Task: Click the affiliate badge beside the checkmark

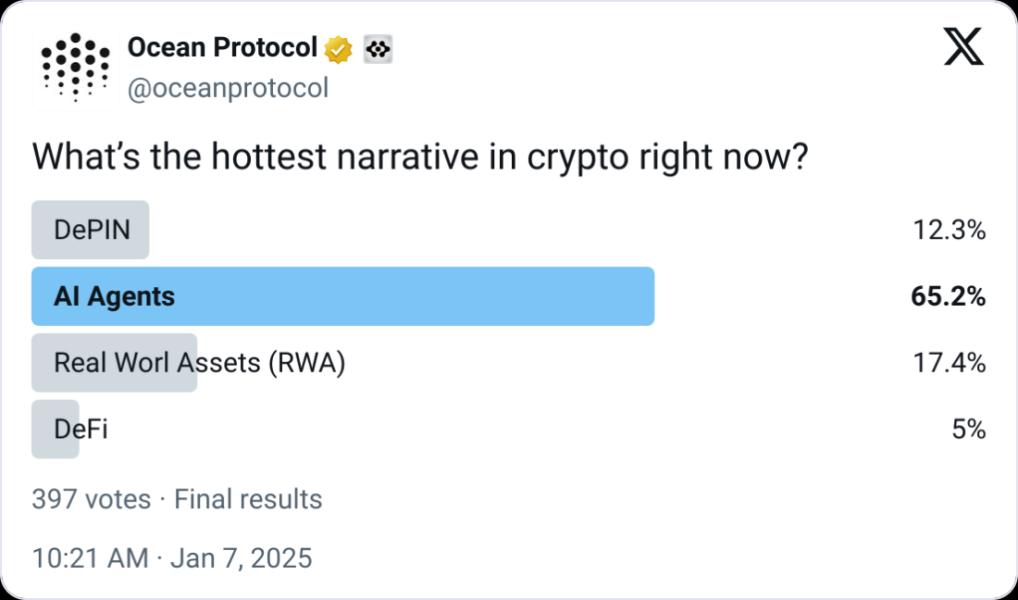Action: (377, 48)
